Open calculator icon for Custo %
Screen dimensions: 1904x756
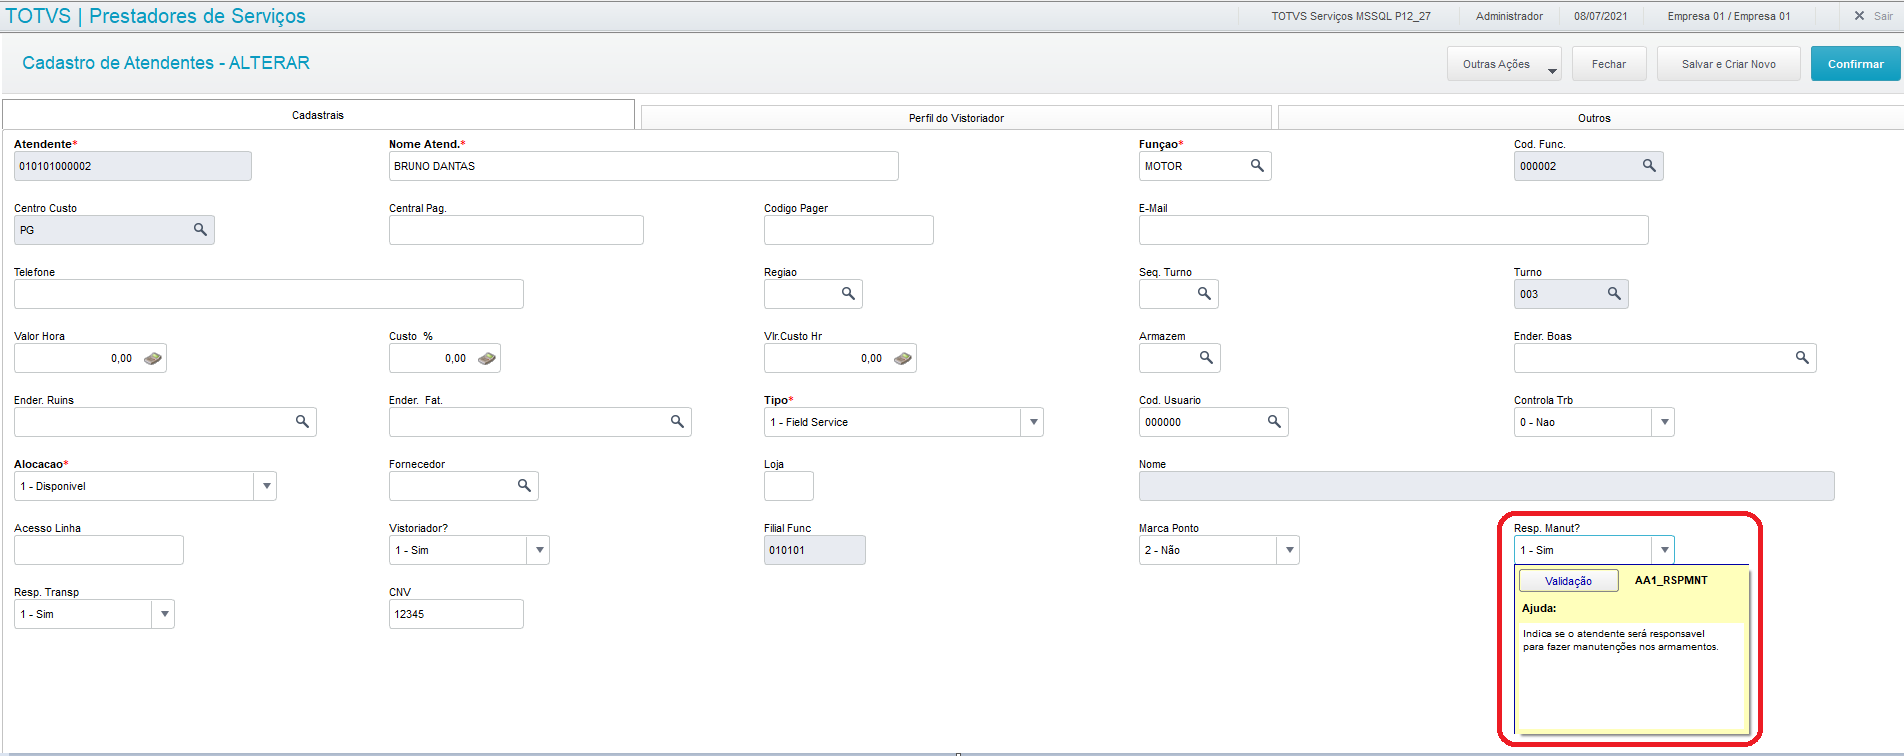[x=487, y=358]
